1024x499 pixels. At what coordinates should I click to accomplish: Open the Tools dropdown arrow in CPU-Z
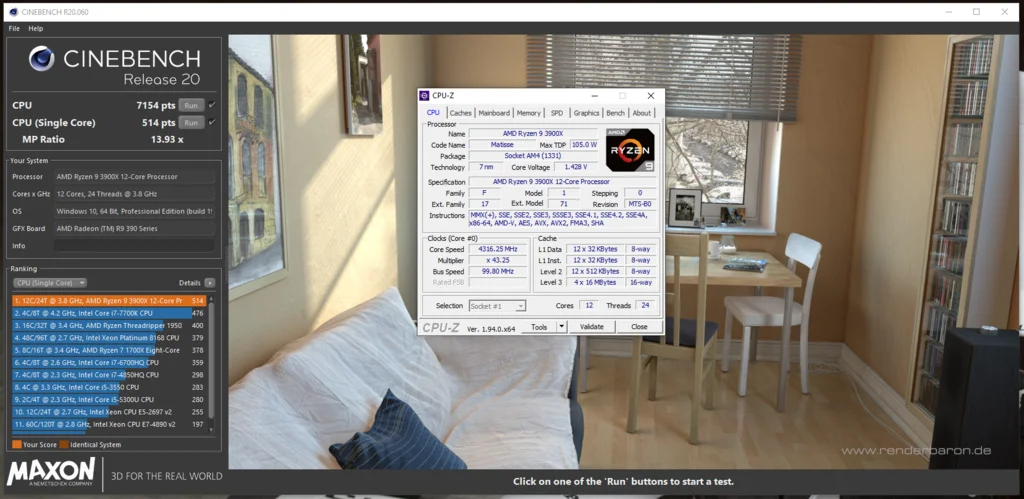[x=561, y=327]
